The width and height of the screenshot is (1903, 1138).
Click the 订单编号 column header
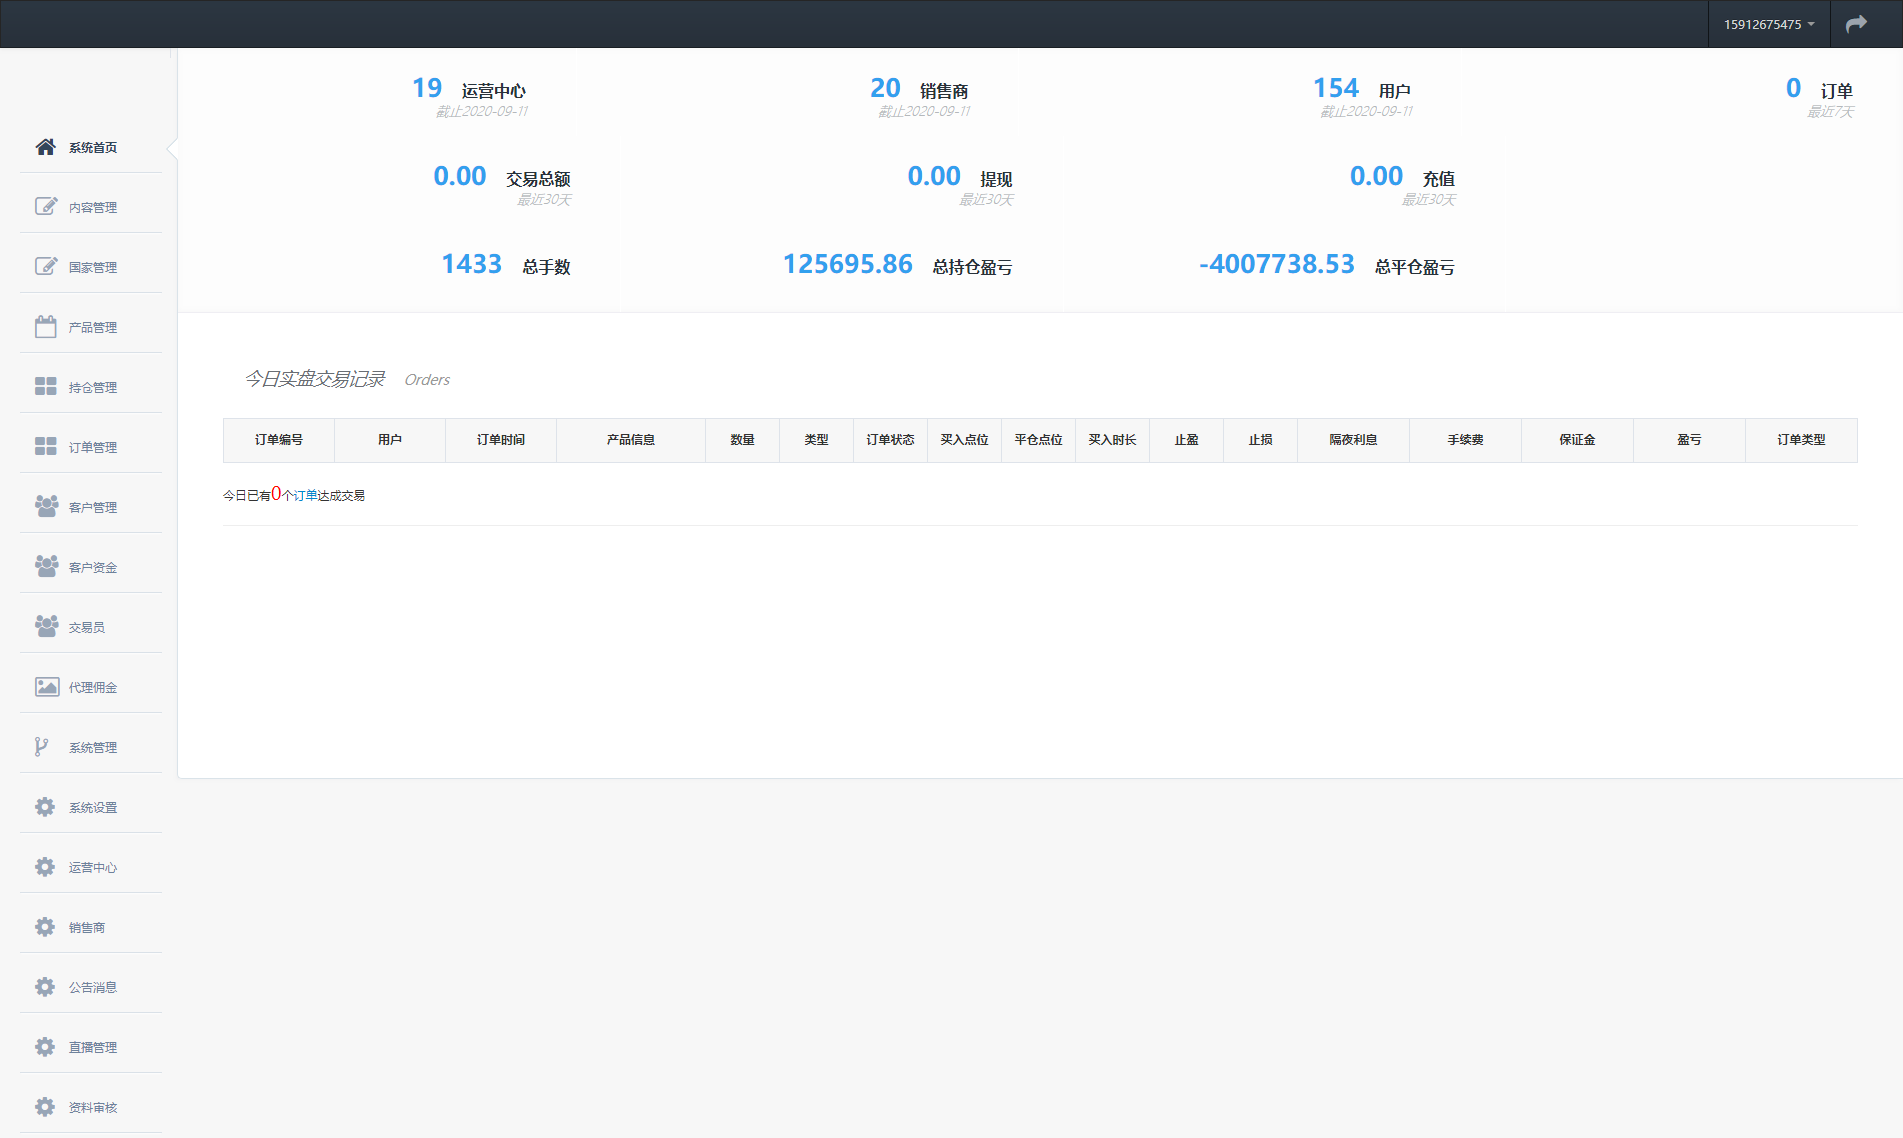[278, 440]
